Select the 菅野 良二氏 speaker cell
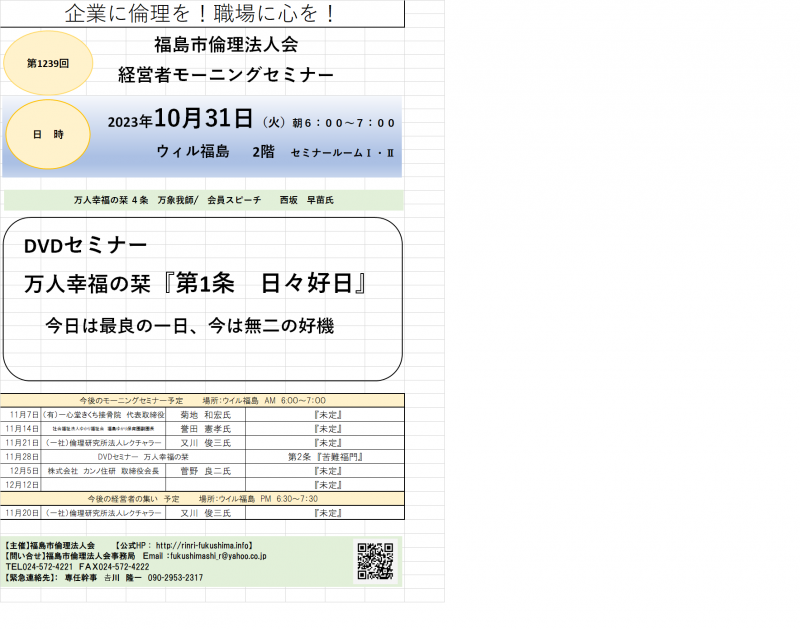Screen dimensions: 800x629 [205, 470]
